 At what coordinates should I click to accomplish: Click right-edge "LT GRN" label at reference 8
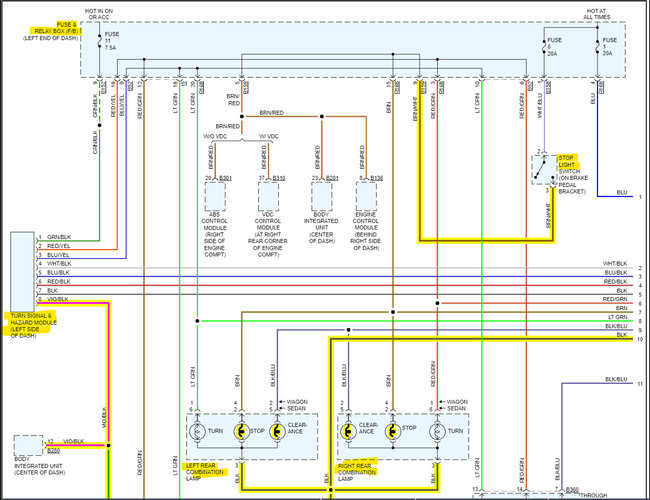pyautogui.click(x=618, y=317)
